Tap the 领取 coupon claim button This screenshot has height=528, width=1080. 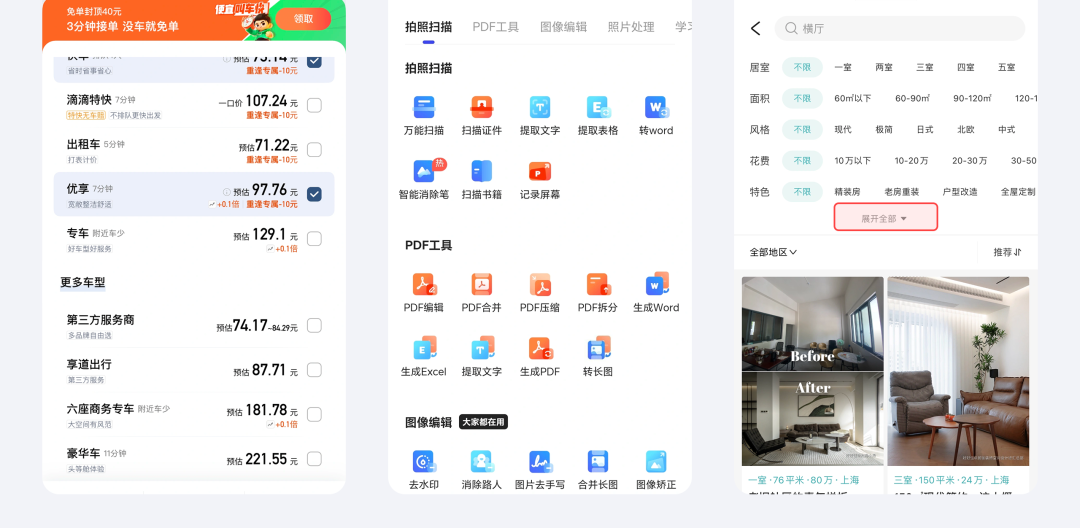pos(303,19)
